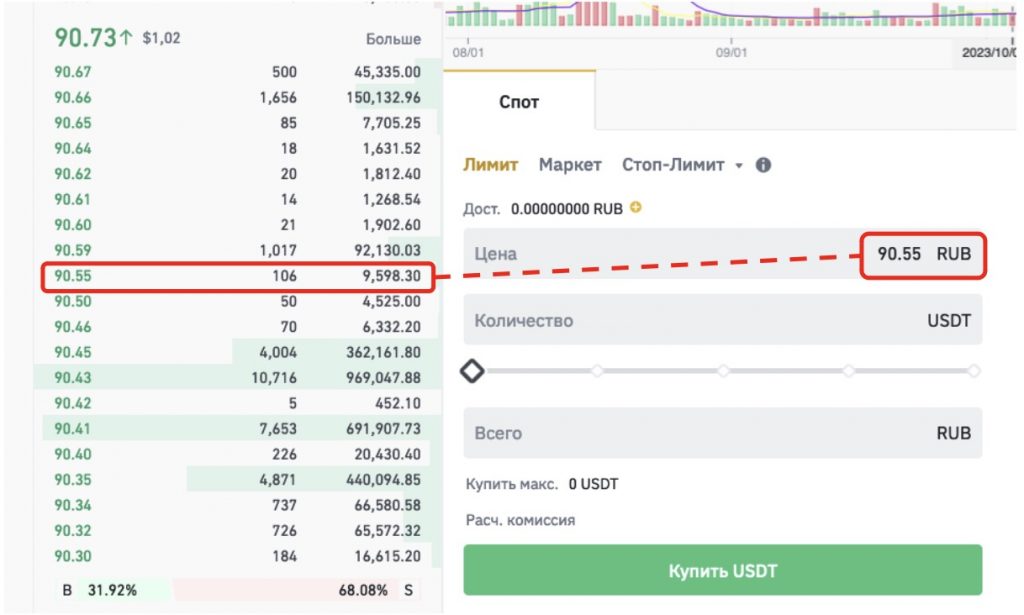The image size is (1024, 615).
Task: Click the diamond handle on the amount slider
Action: point(472,371)
